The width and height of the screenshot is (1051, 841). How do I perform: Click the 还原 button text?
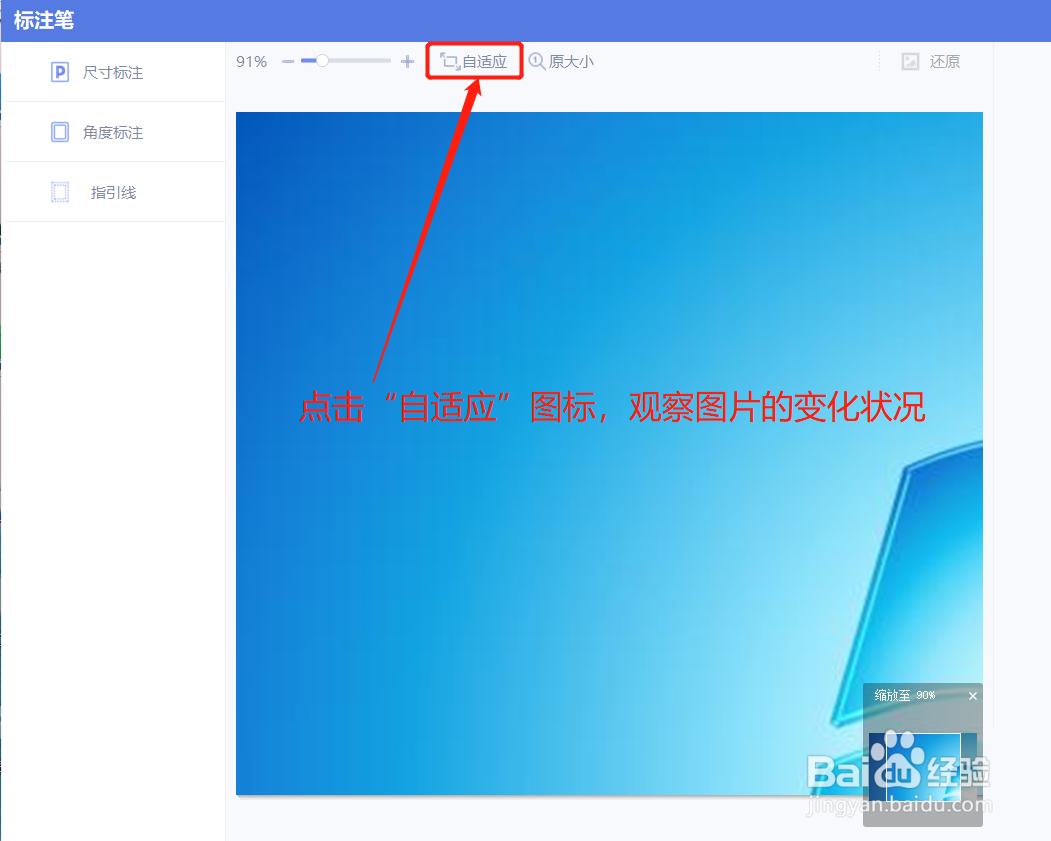click(944, 62)
